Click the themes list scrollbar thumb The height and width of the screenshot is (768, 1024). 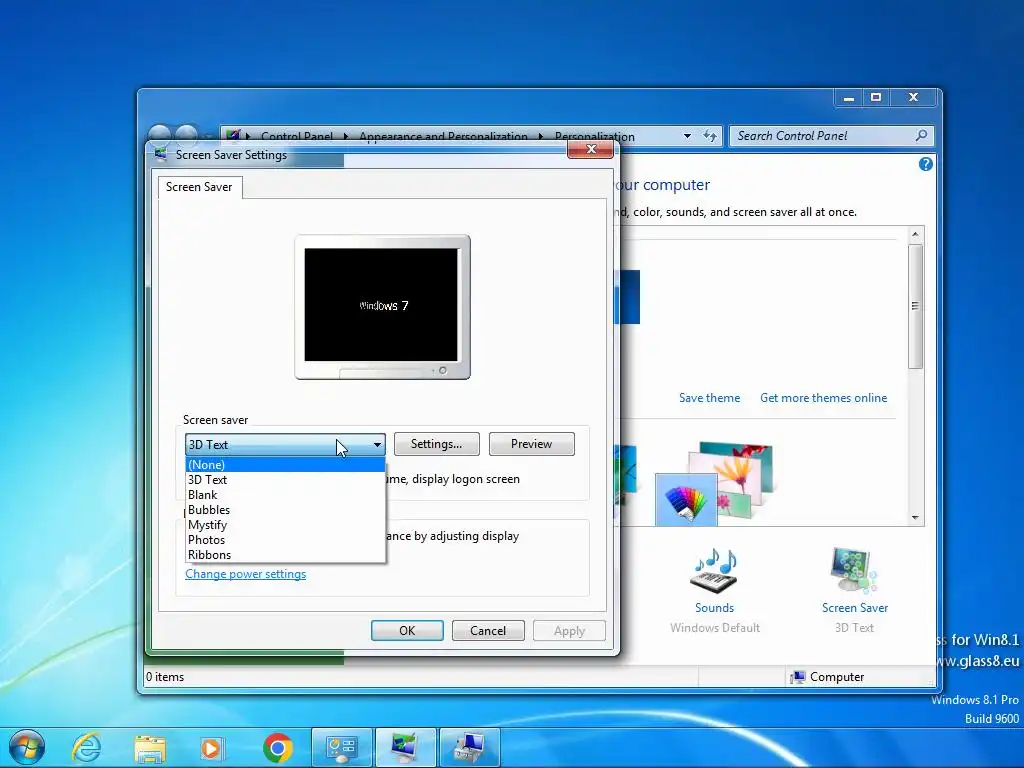click(915, 307)
